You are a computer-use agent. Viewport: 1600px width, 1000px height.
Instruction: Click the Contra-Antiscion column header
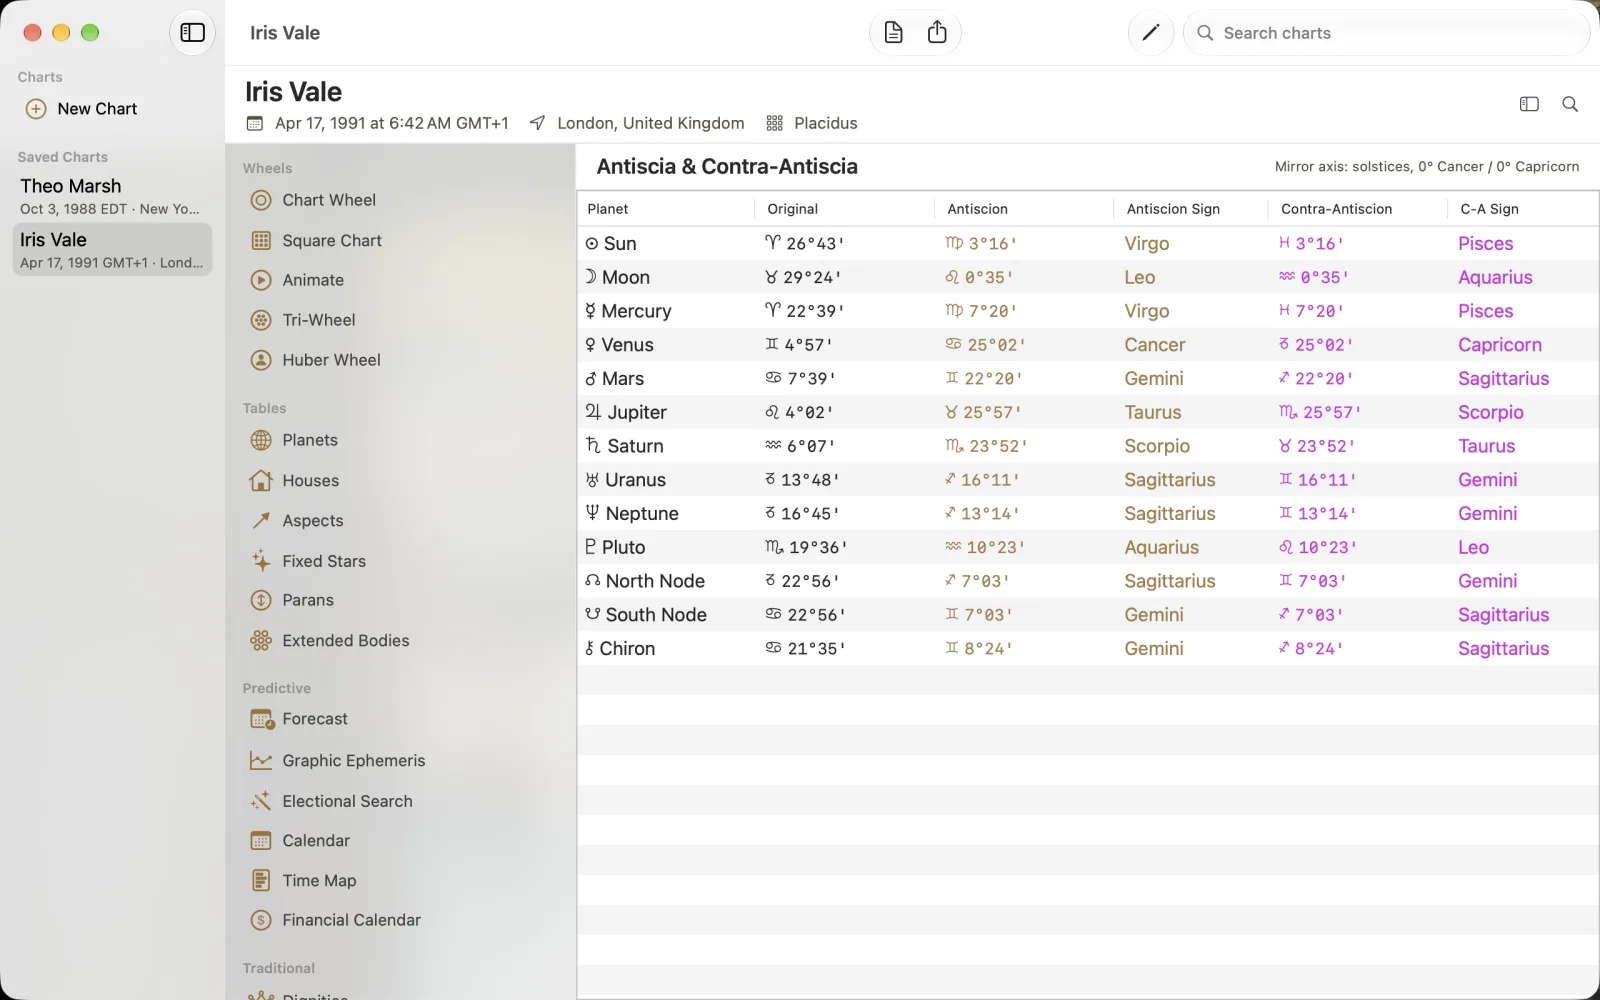(1358, 209)
